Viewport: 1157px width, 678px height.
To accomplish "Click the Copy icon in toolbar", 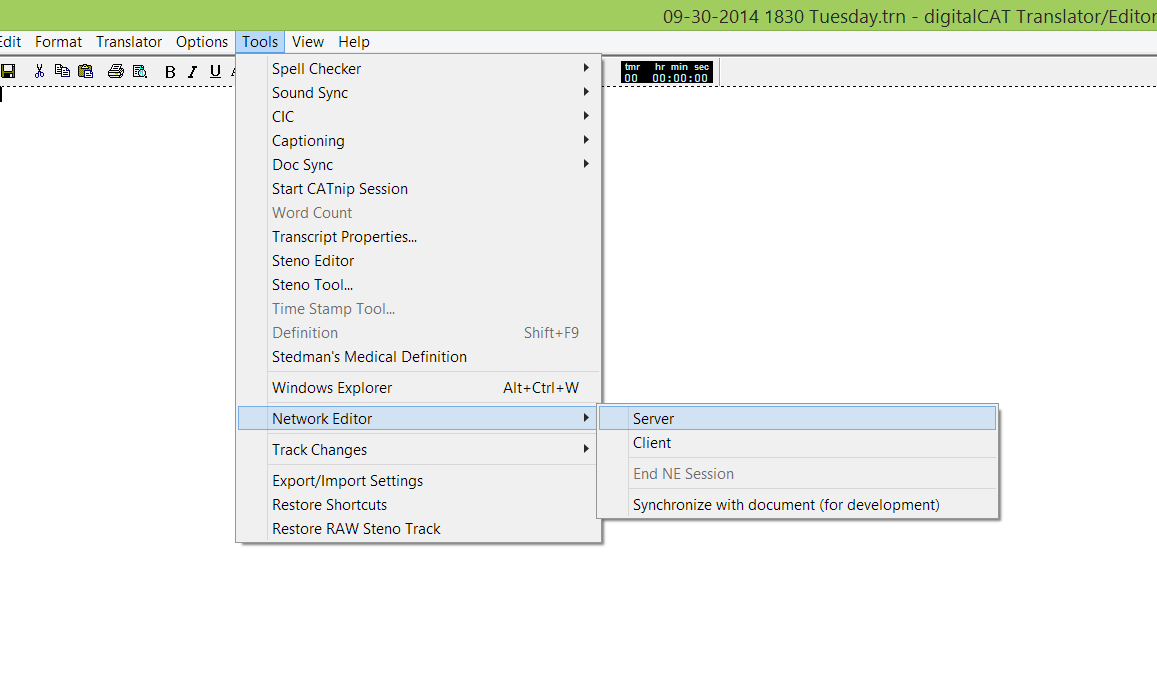I will [62, 71].
